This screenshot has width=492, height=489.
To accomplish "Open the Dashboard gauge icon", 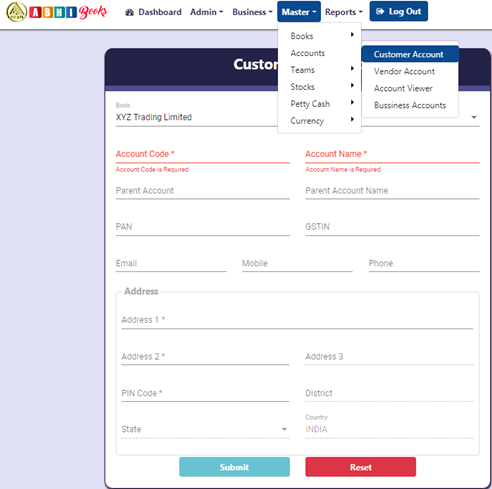I will 129,12.
